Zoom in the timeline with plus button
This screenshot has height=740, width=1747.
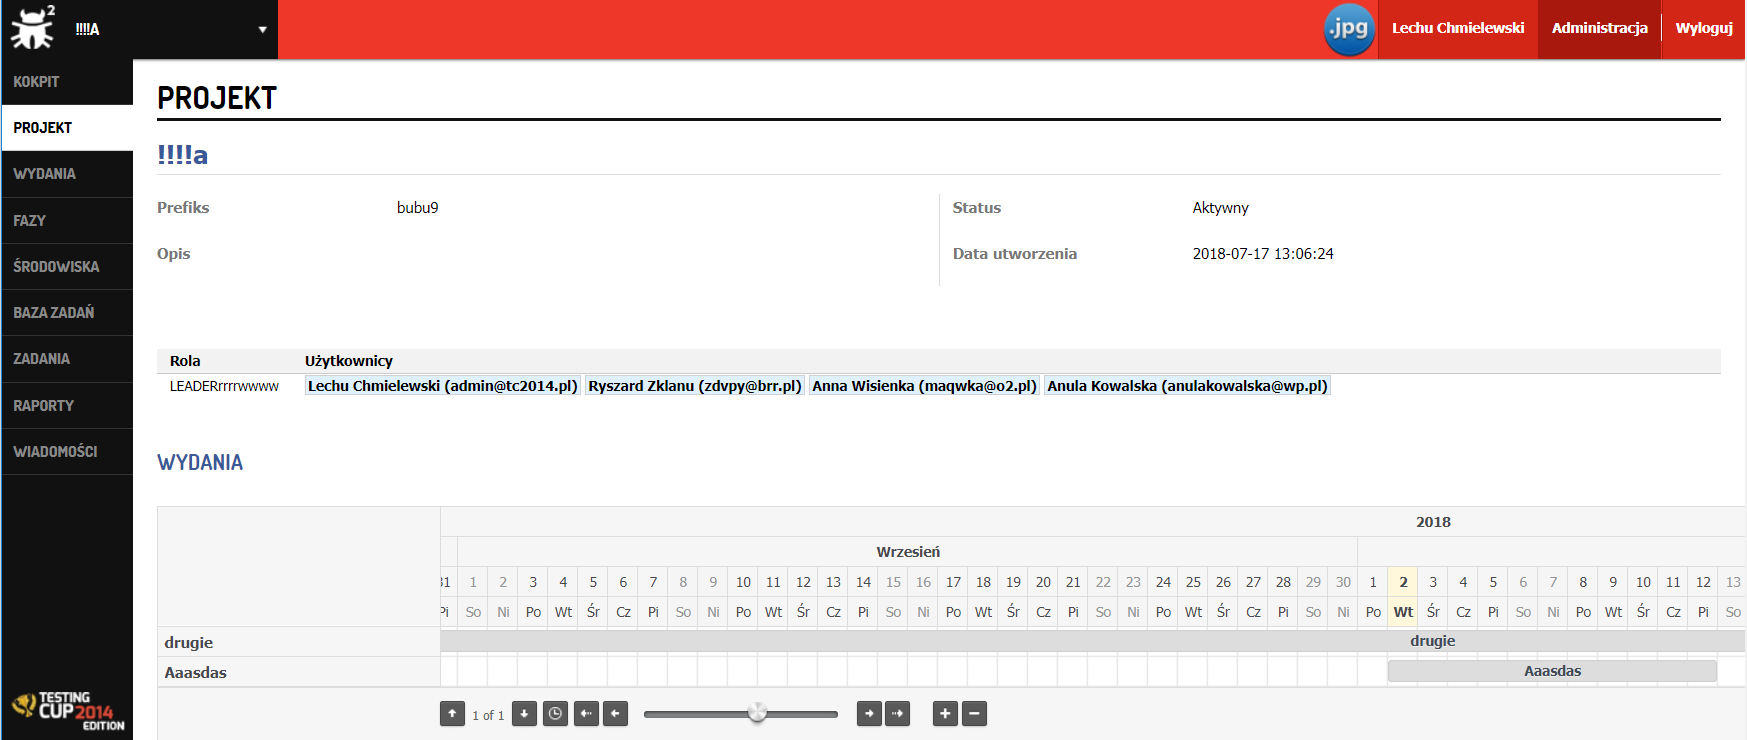tap(945, 714)
